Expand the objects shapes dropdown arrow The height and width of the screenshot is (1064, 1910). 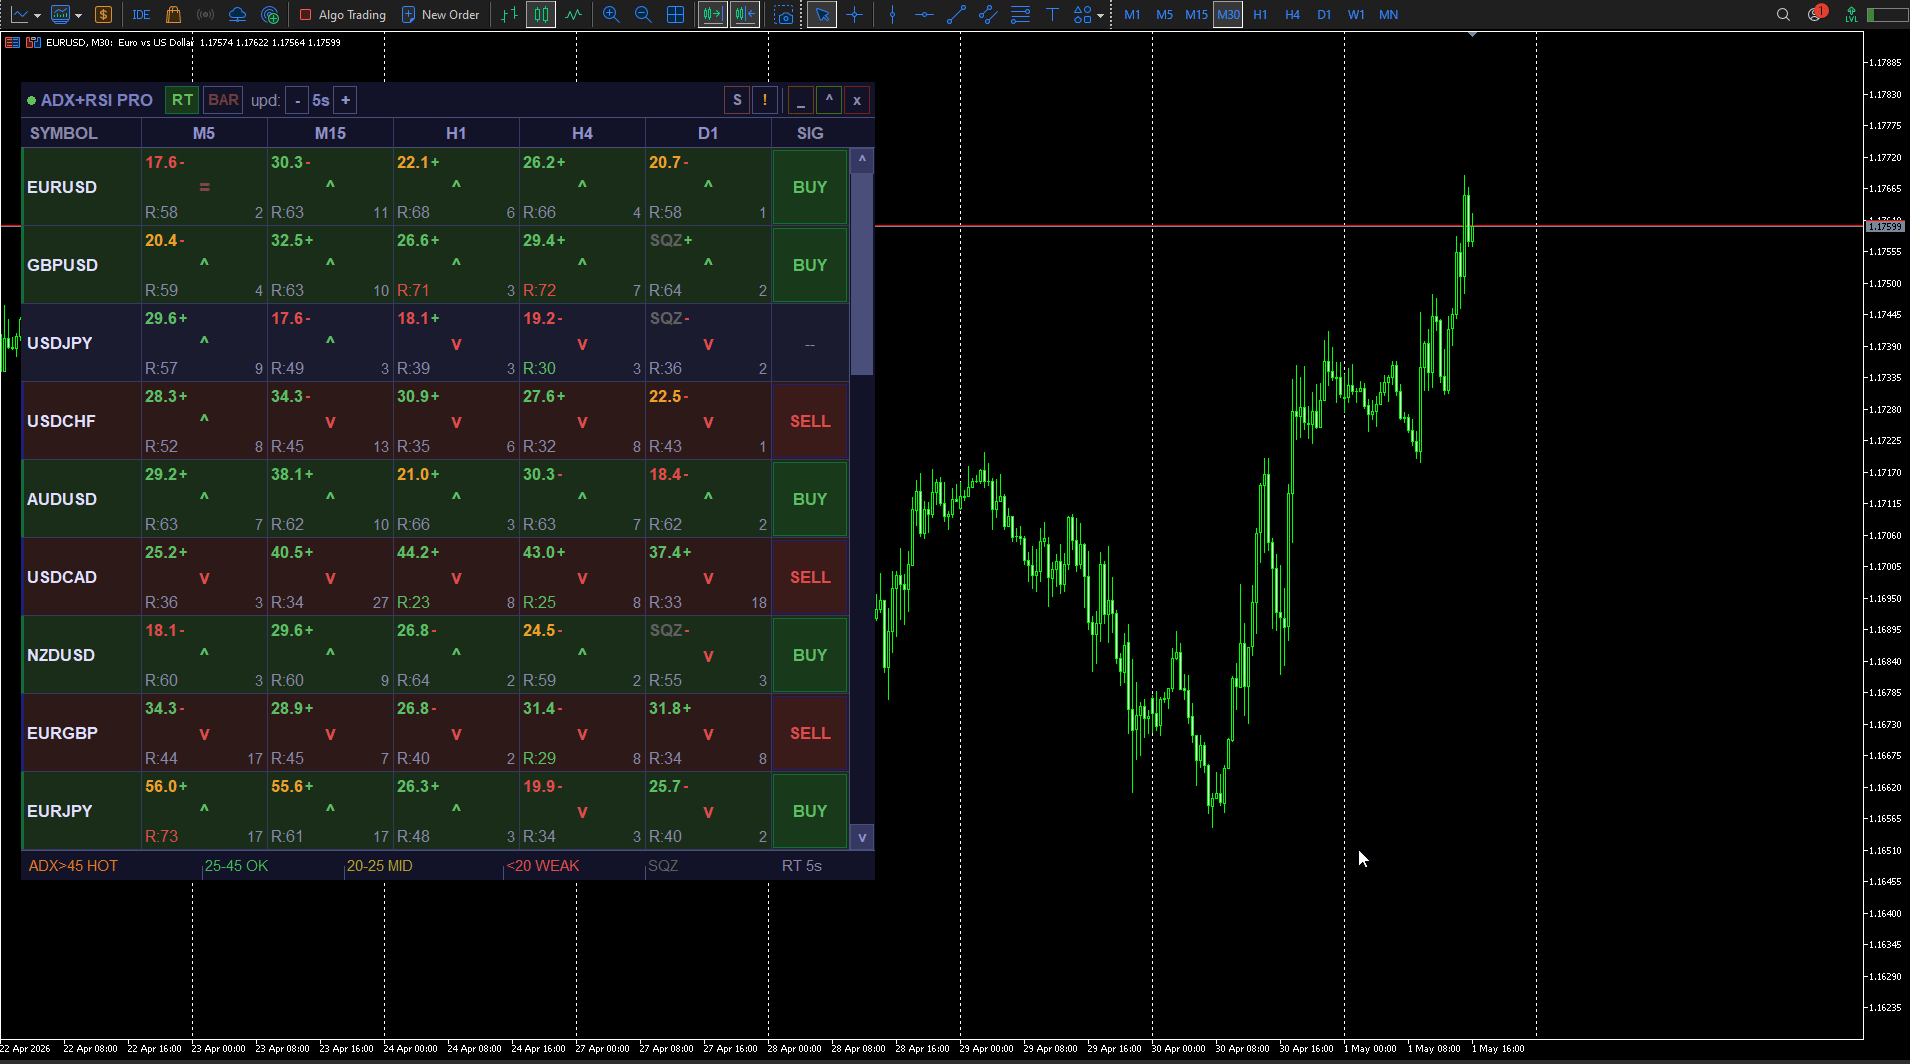coord(1100,15)
